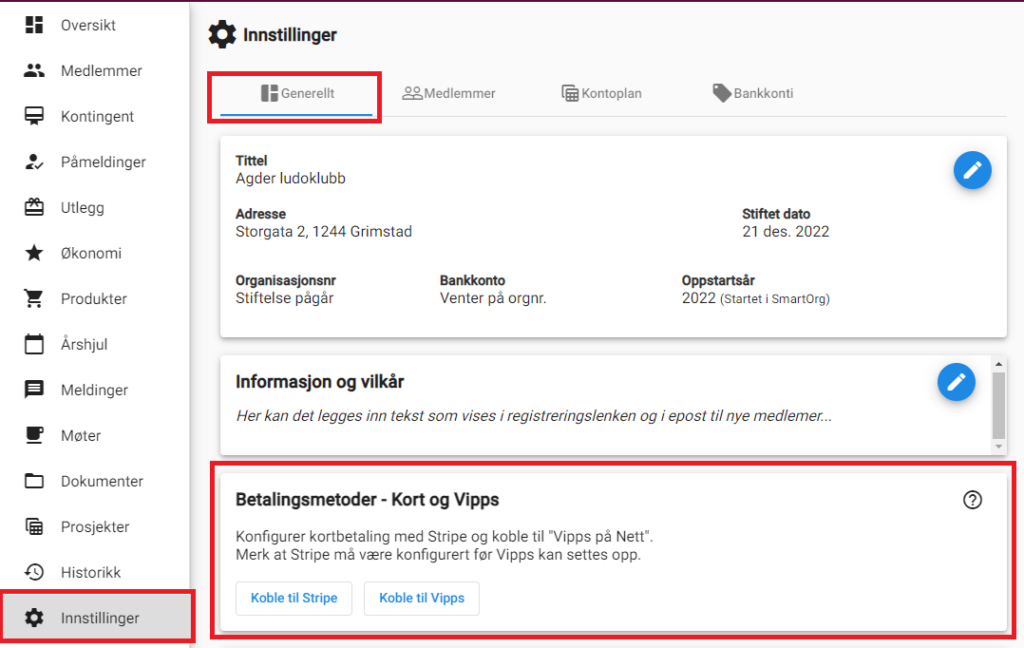Image resolution: width=1024 pixels, height=648 pixels.
Task: Open the Meldinger chat icon
Action: (34, 389)
